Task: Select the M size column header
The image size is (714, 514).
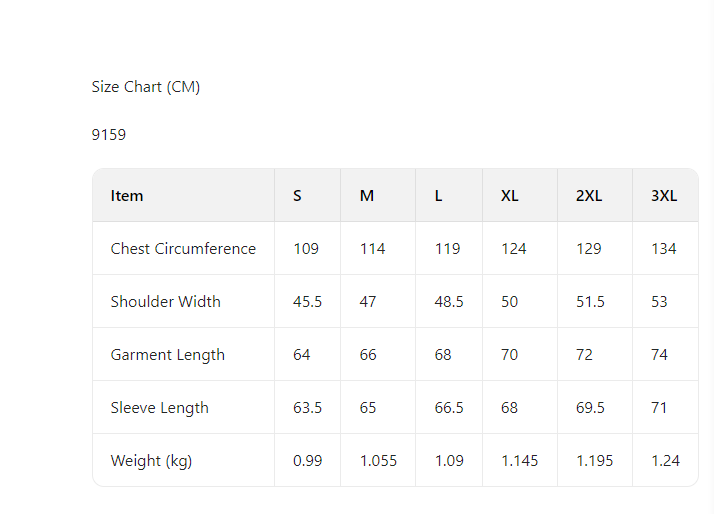Action: tap(367, 196)
